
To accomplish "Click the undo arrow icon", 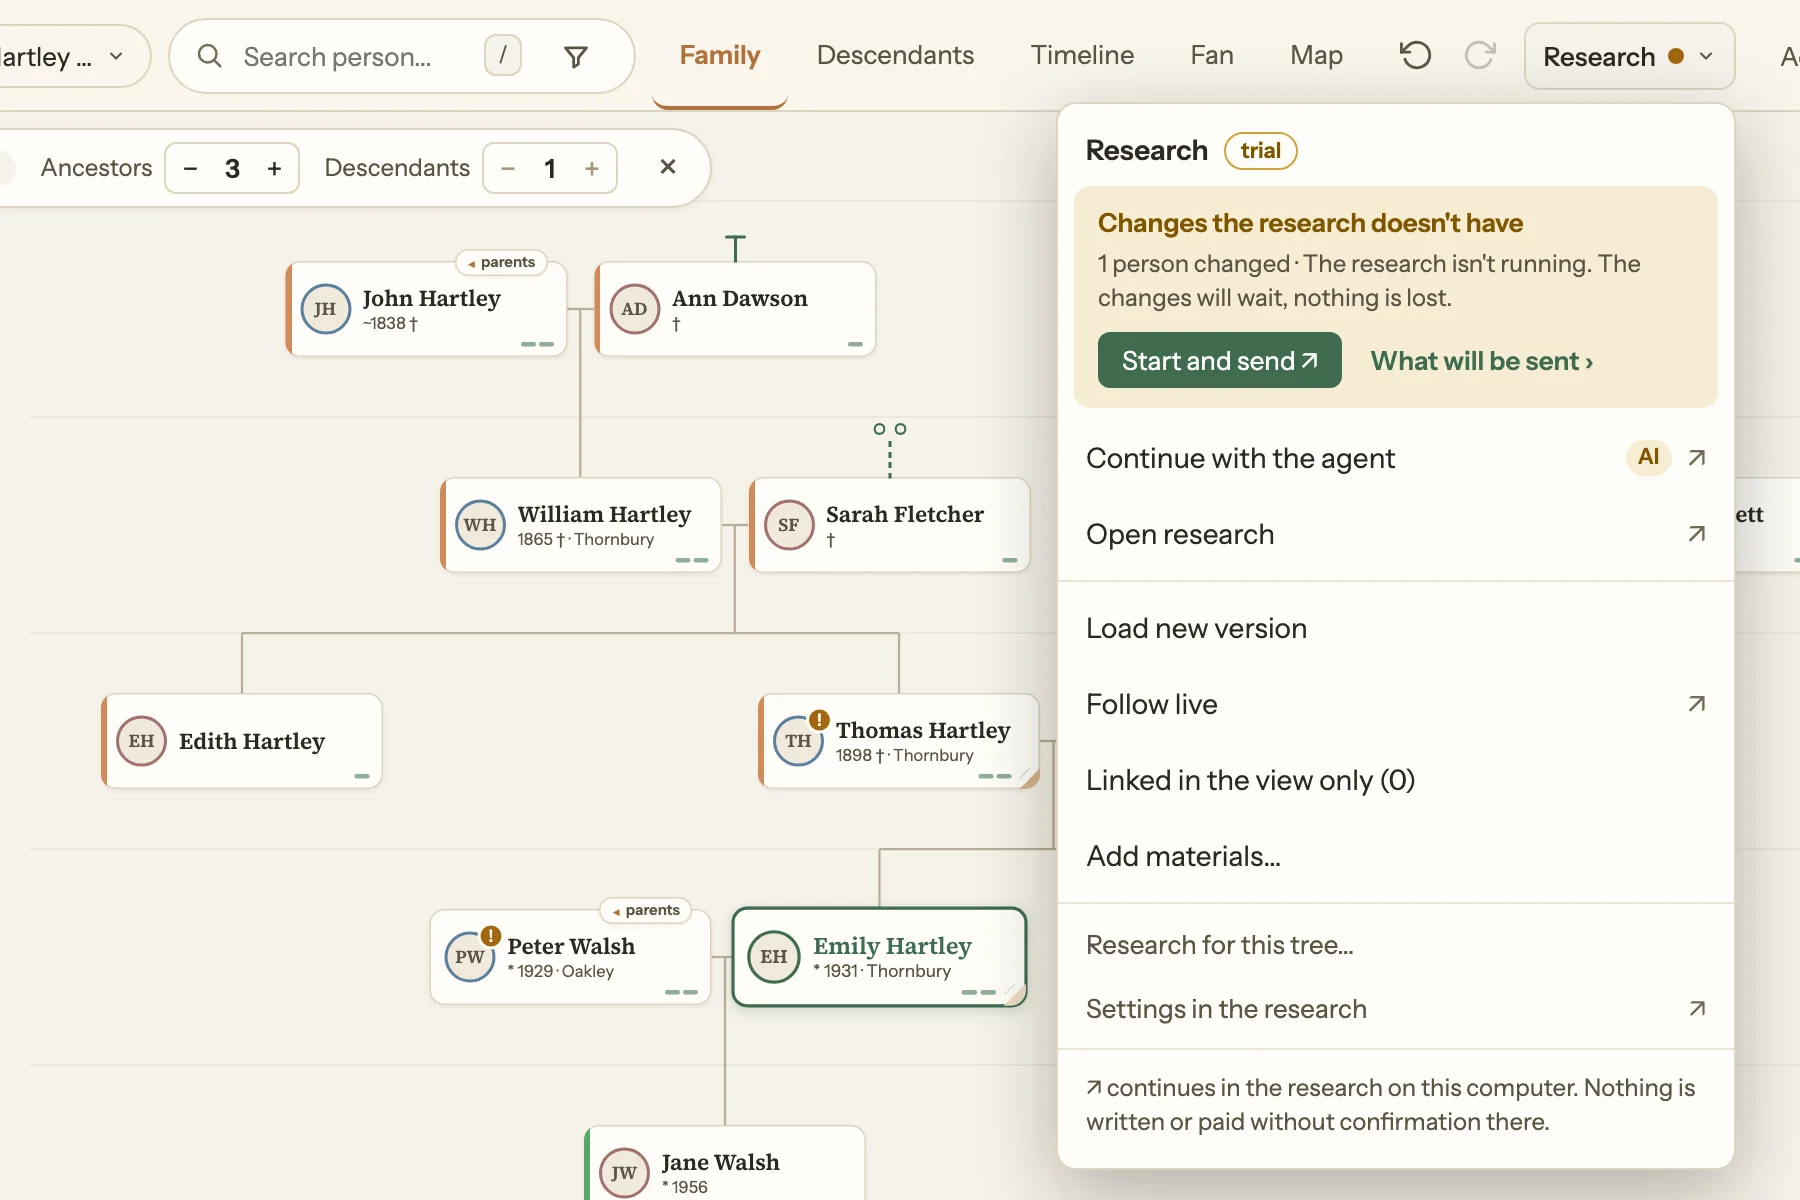I will (1415, 55).
